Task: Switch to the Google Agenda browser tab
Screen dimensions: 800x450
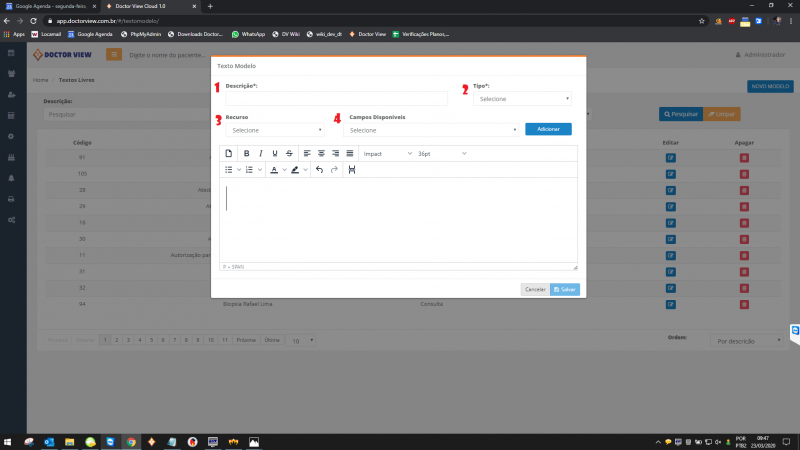Action: [x=48, y=6]
